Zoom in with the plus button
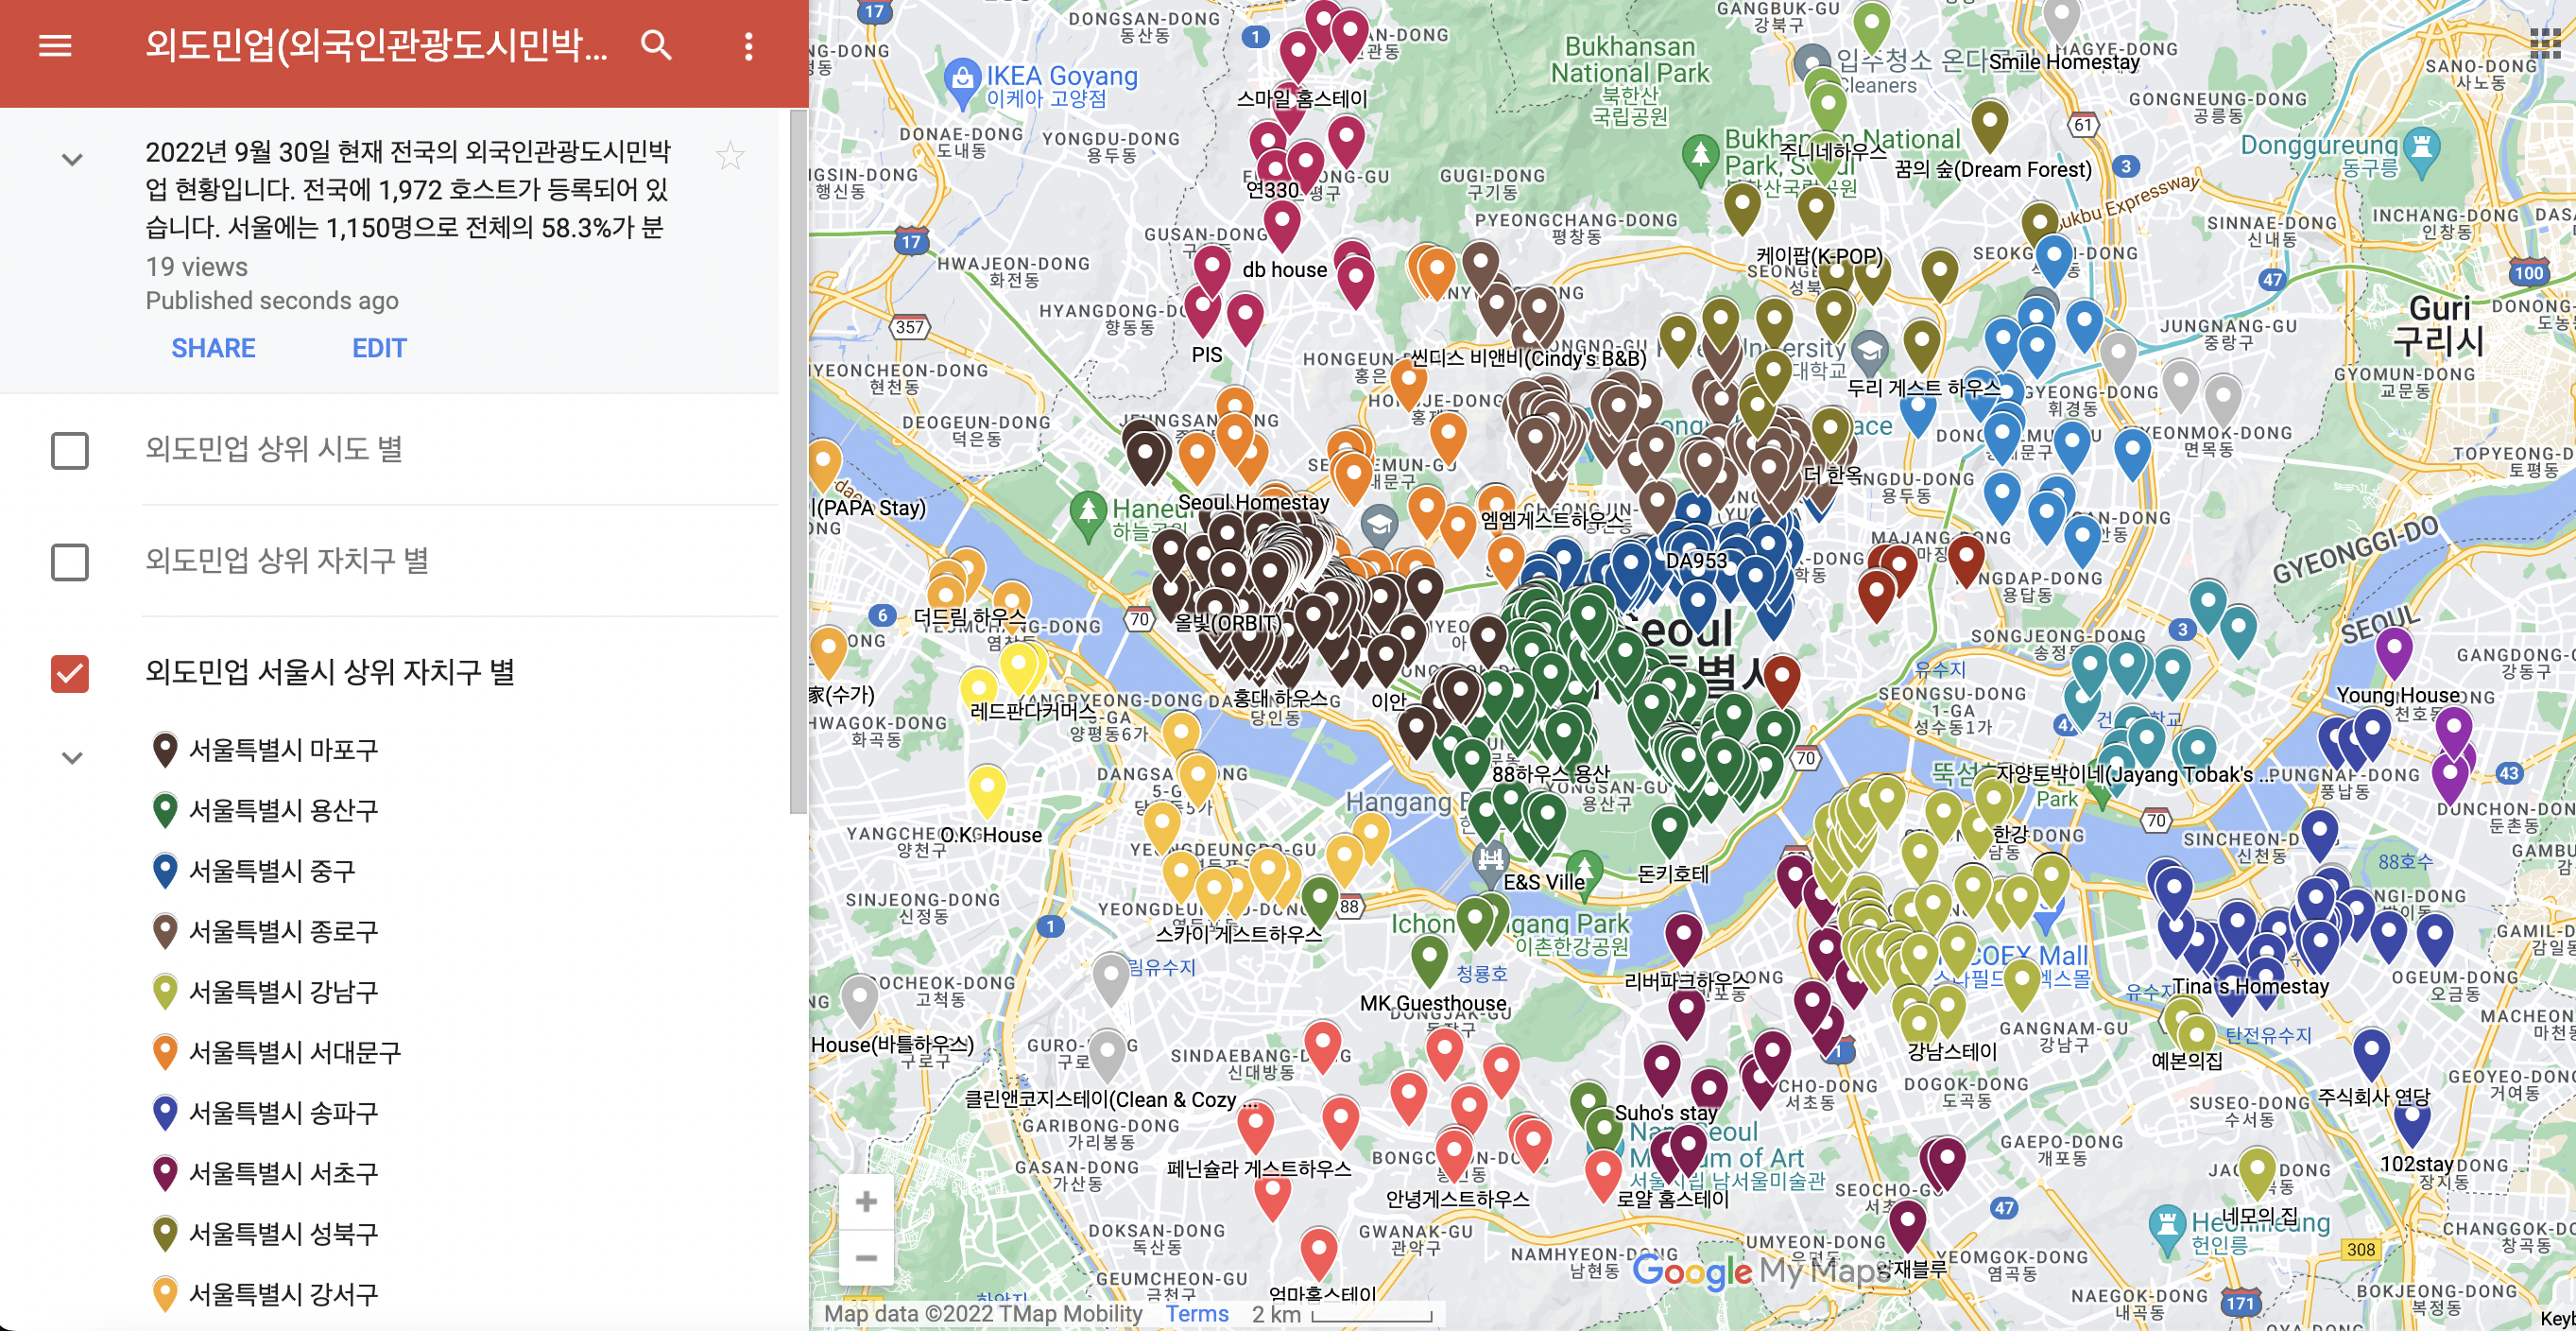This screenshot has height=1331, width=2576. pyautogui.click(x=866, y=1202)
